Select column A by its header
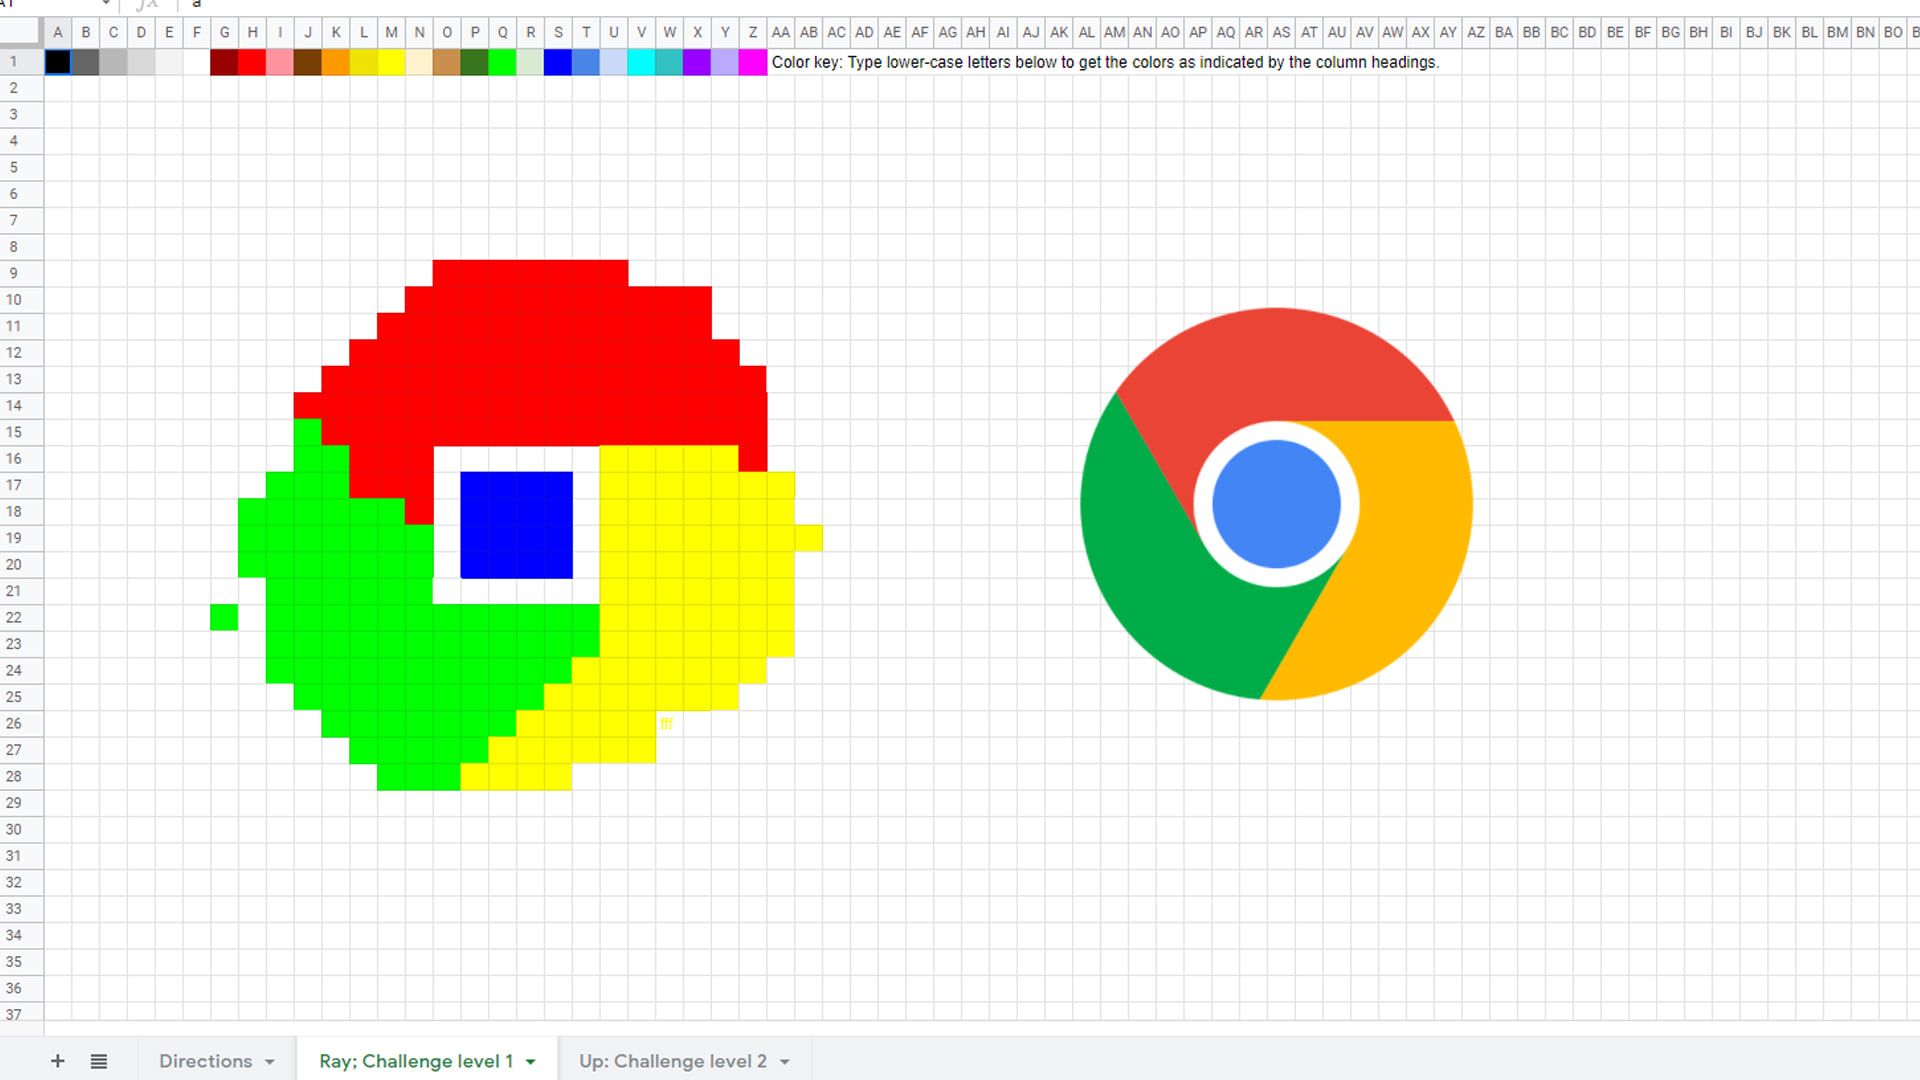1920x1080 pixels. coord(58,32)
